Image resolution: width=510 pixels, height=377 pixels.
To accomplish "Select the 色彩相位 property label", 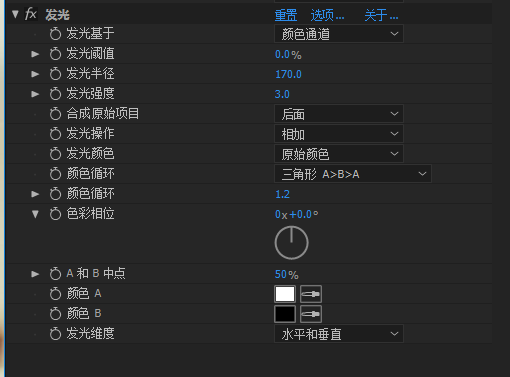I will pos(90,213).
